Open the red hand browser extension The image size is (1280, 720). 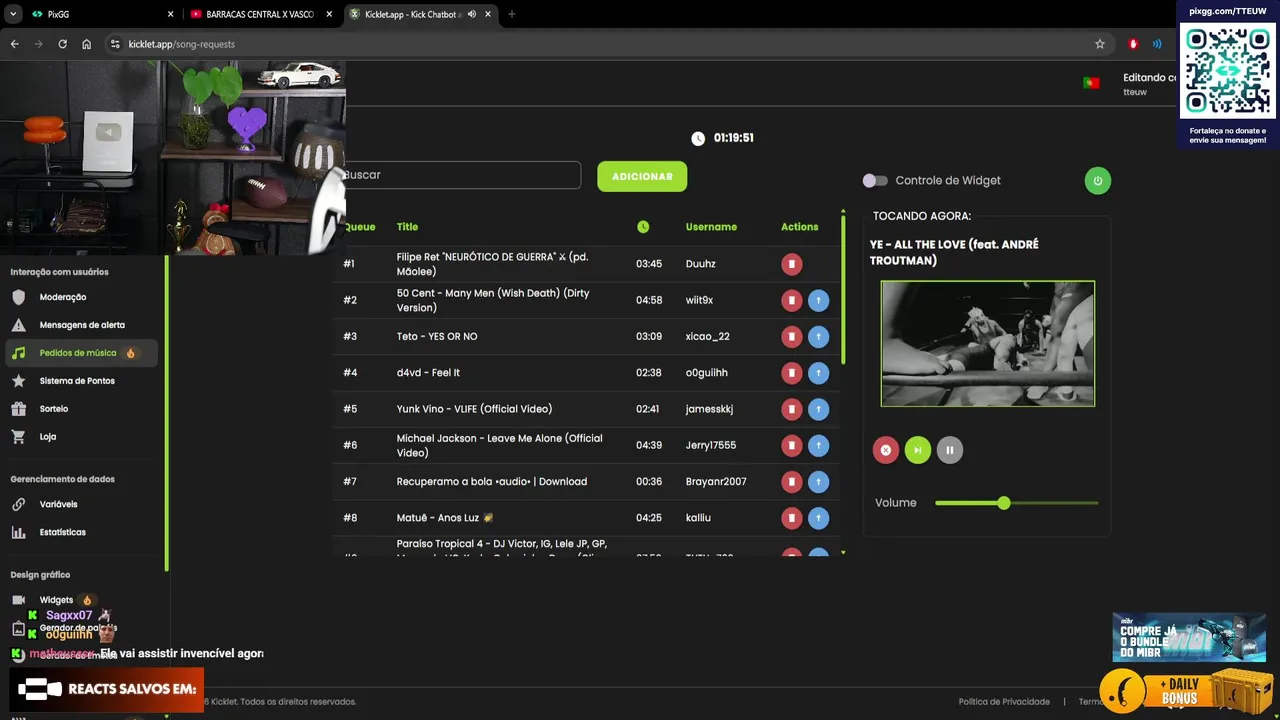(1133, 44)
